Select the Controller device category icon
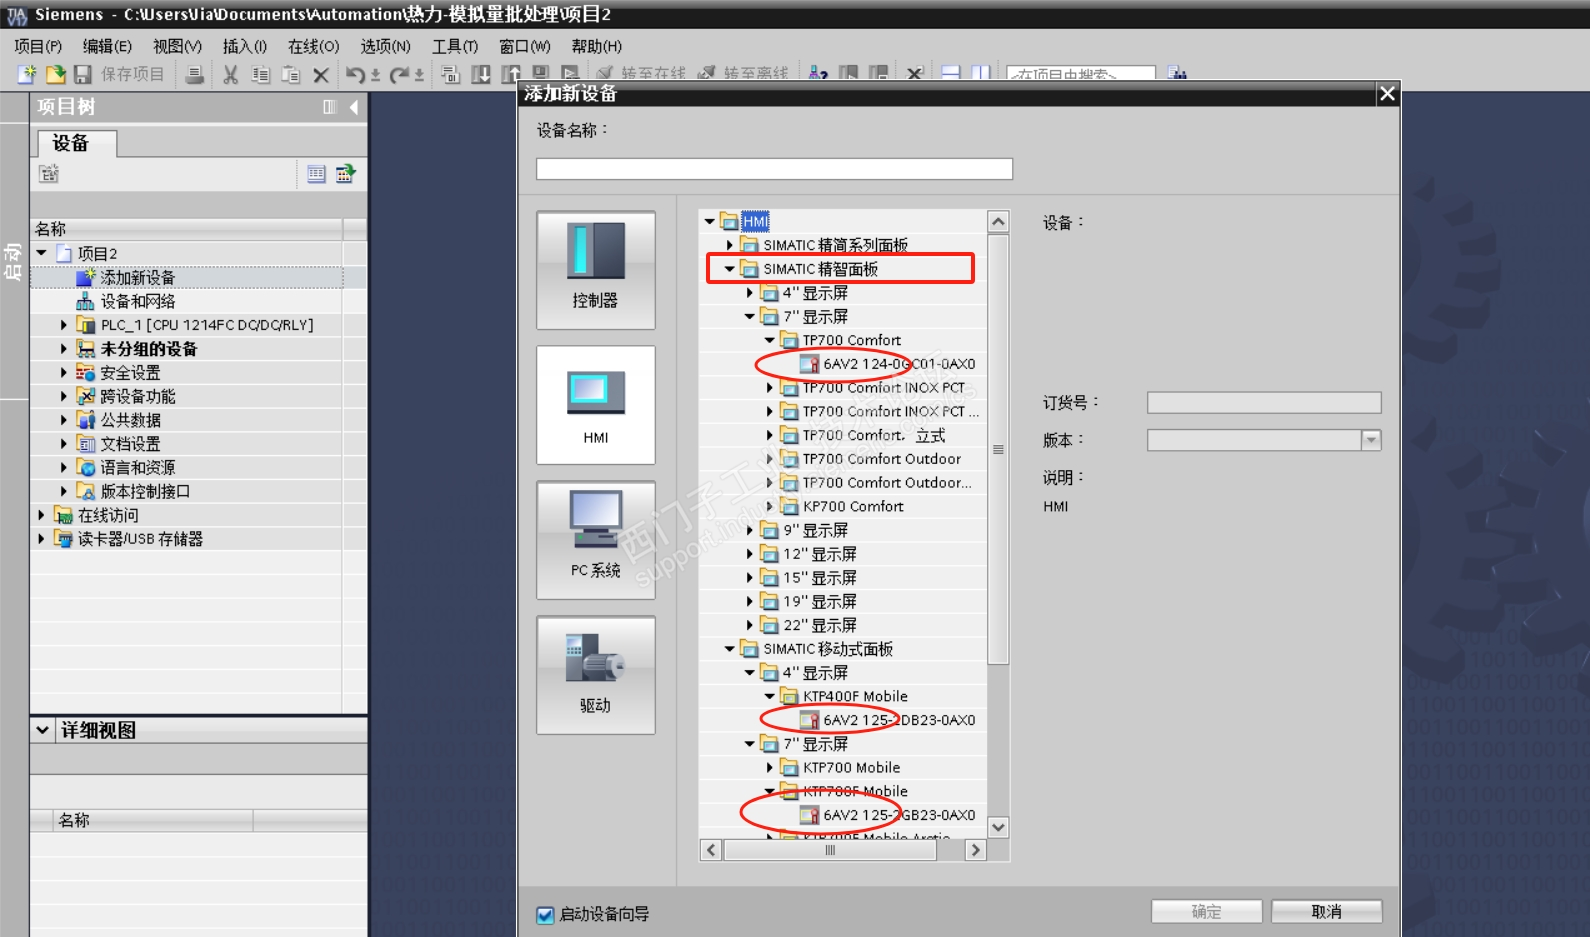 (596, 270)
